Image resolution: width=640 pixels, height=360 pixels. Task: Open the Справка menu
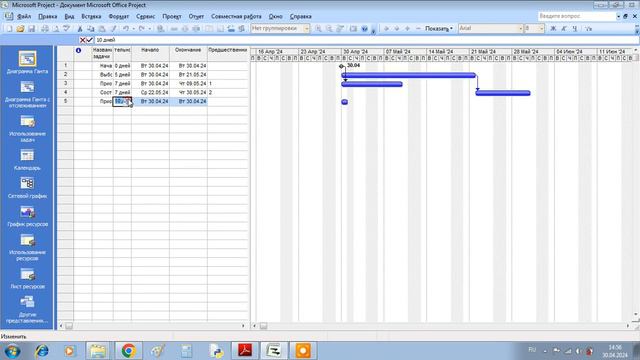[300, 16]
